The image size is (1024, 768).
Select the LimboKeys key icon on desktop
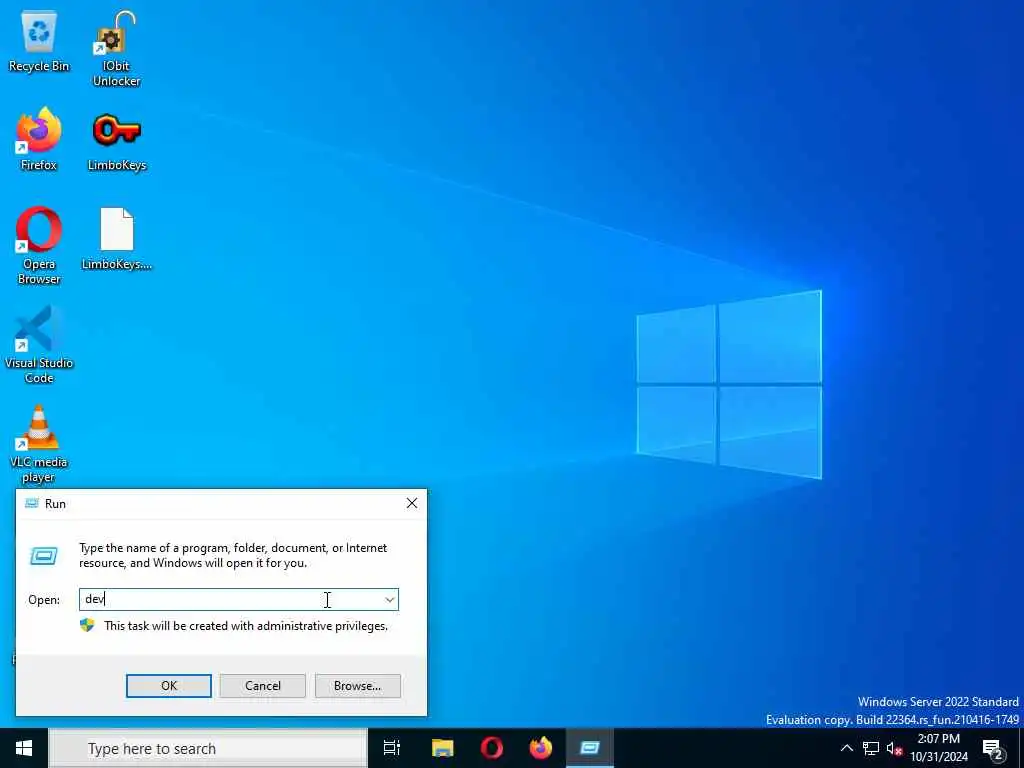(x=117, y=140)
